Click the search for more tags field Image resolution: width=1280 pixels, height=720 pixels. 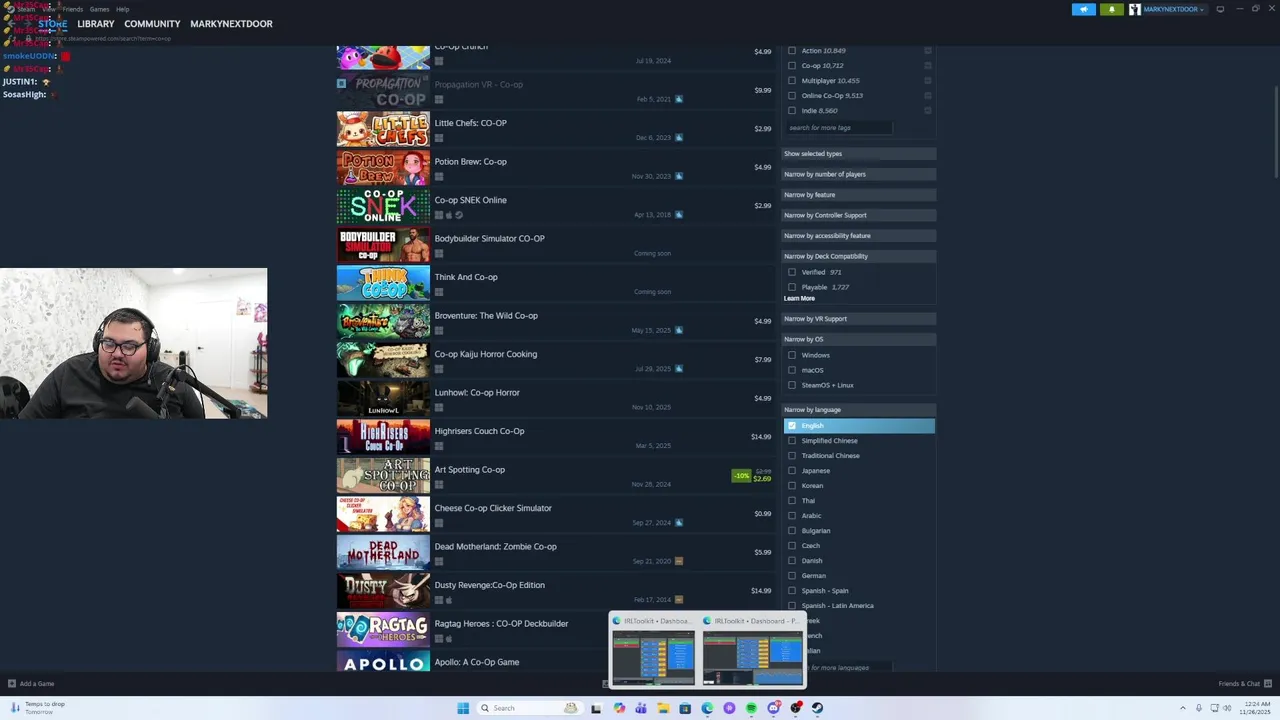(x=838, y=128)
